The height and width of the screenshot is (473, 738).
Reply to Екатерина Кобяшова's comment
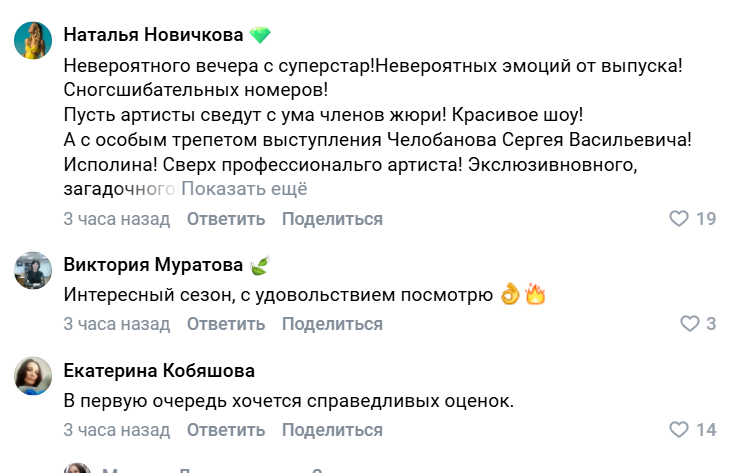pos(226,430)
